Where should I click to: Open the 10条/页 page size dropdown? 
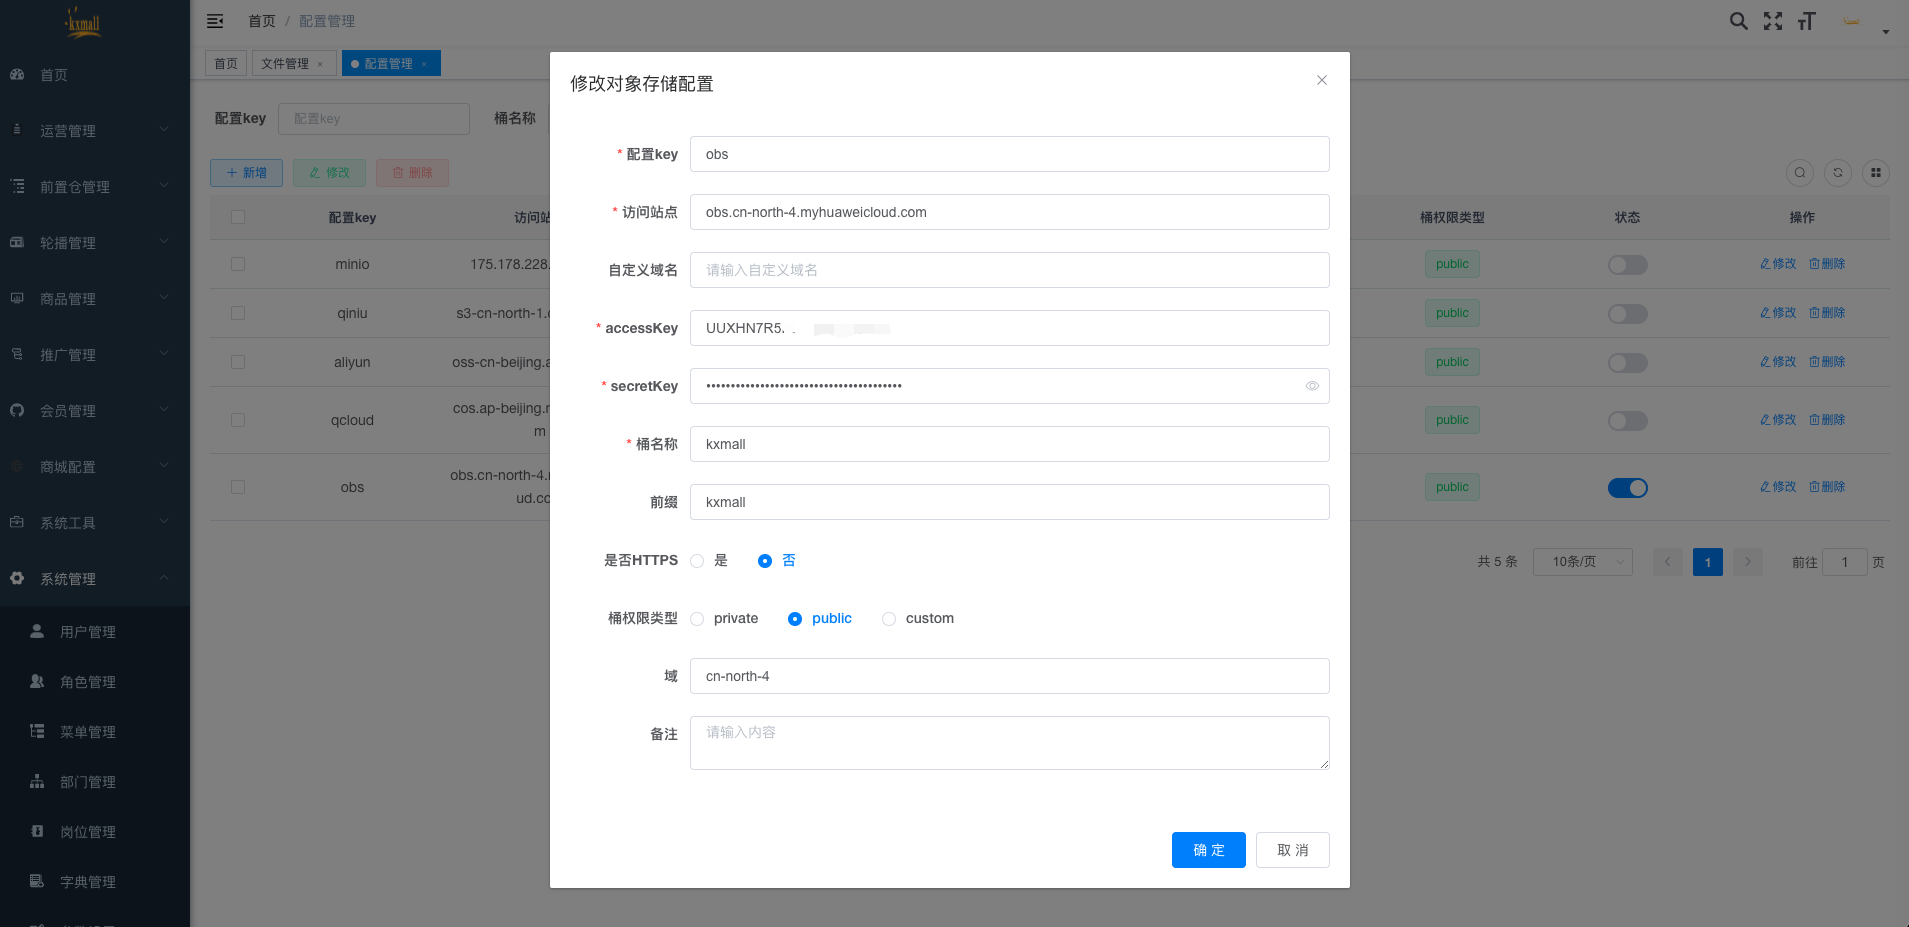click(1582, 562)
